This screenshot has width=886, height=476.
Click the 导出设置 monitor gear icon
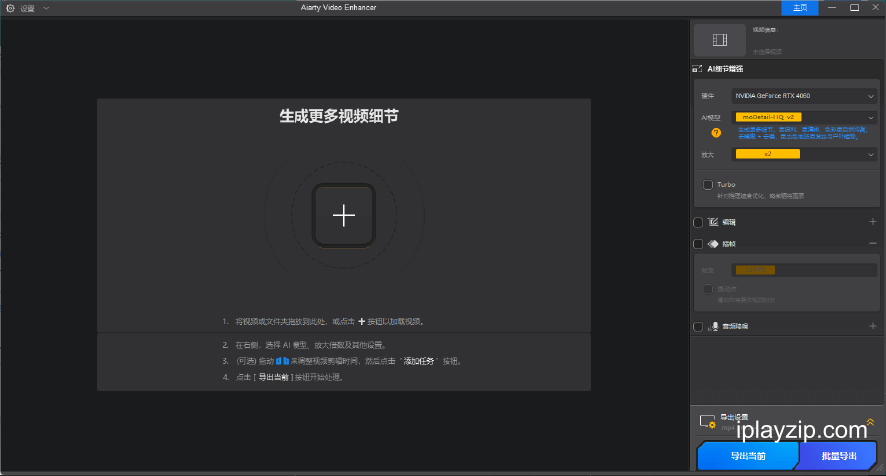[707, 422]
